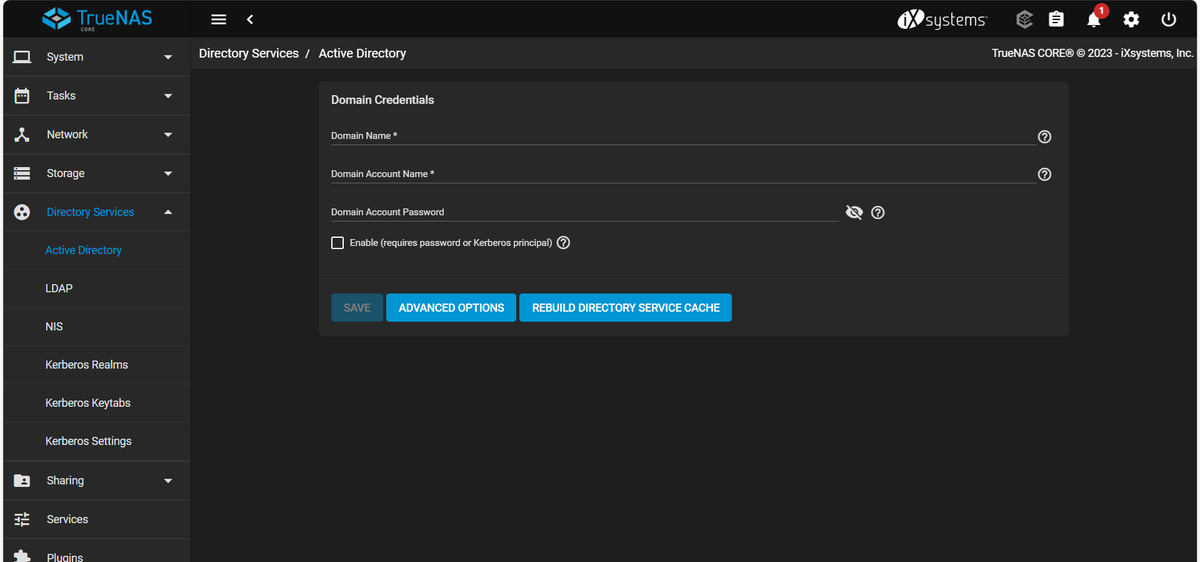Show help for Domain Account Password

coord(878,212)
